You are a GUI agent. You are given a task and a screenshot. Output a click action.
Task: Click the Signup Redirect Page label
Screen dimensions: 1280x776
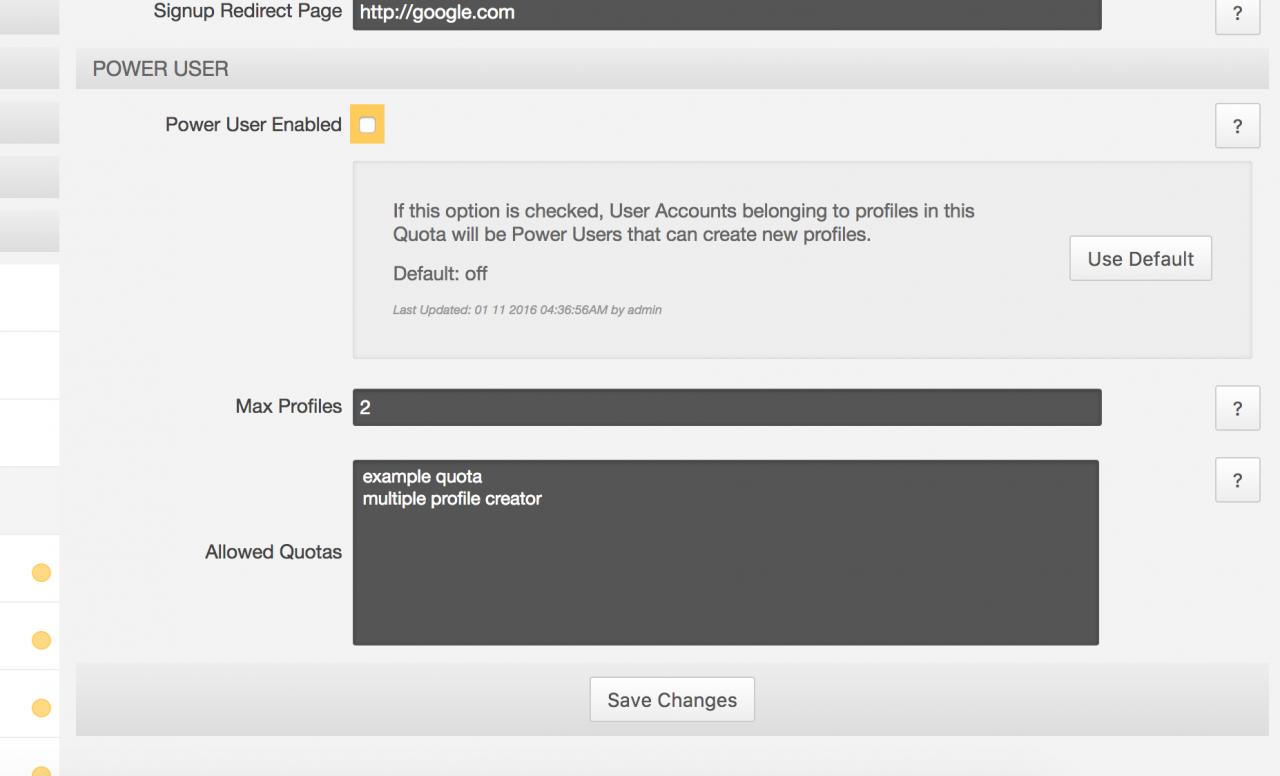coord(247,12)
